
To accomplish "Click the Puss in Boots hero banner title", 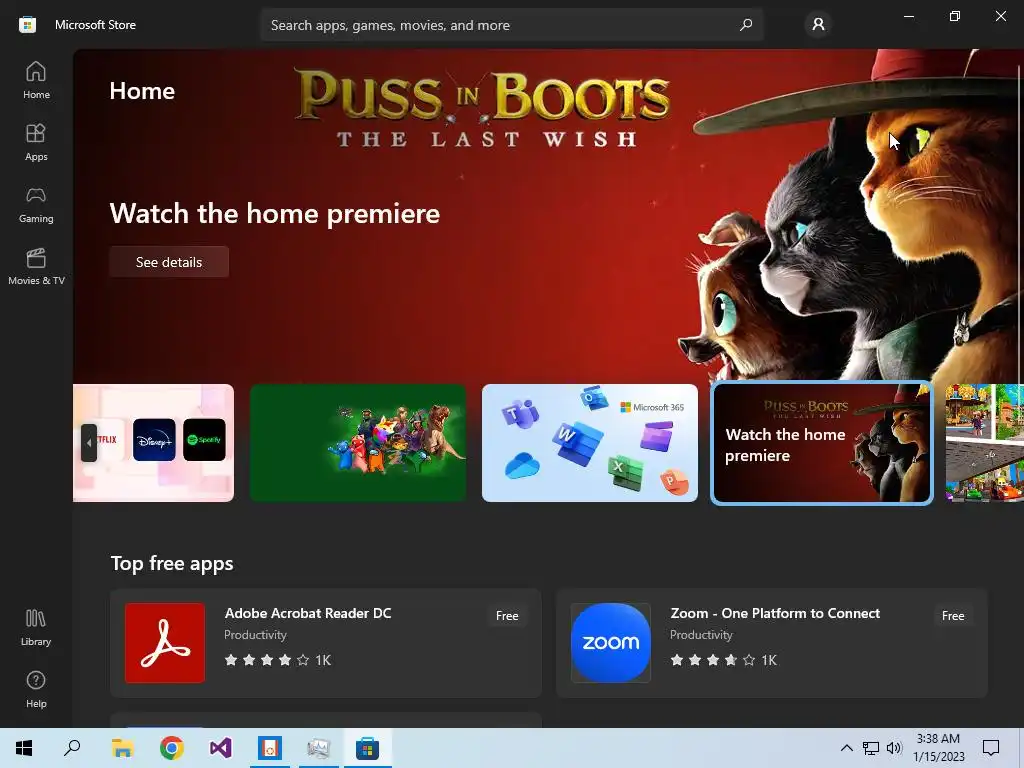I will [483, 108].
